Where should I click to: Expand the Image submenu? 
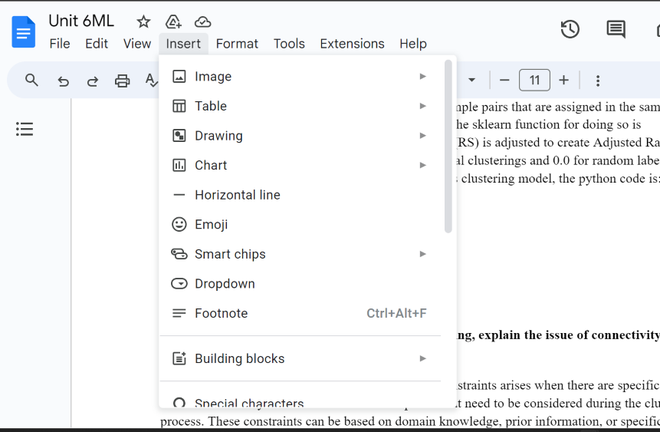coord(300,76)
